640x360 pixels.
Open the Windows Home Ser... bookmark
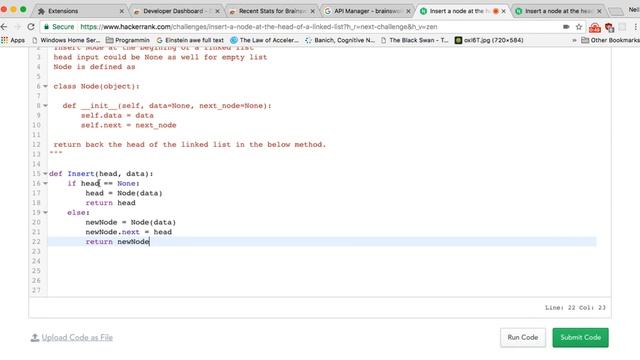[x=66, y=40]
